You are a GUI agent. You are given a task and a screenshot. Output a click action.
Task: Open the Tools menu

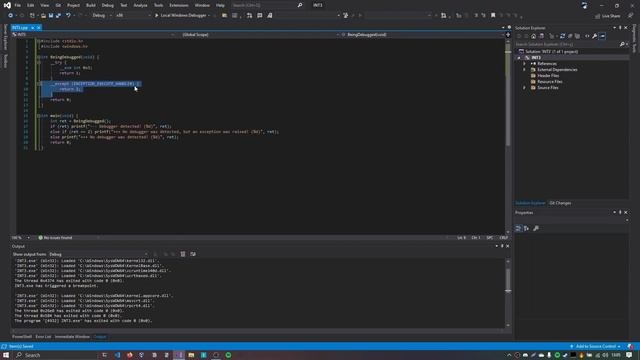click(x=158, y=5)
